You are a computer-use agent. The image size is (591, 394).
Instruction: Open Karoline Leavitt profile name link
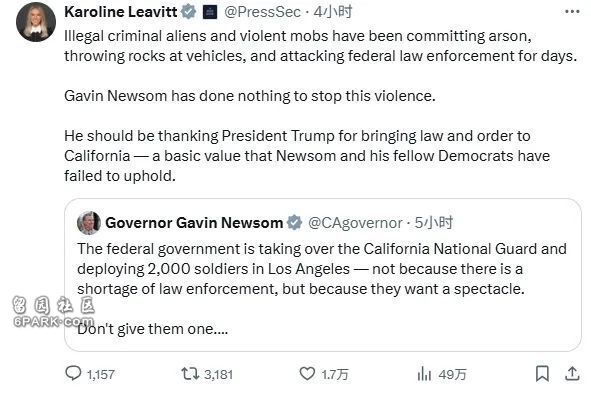coord(121,12)
